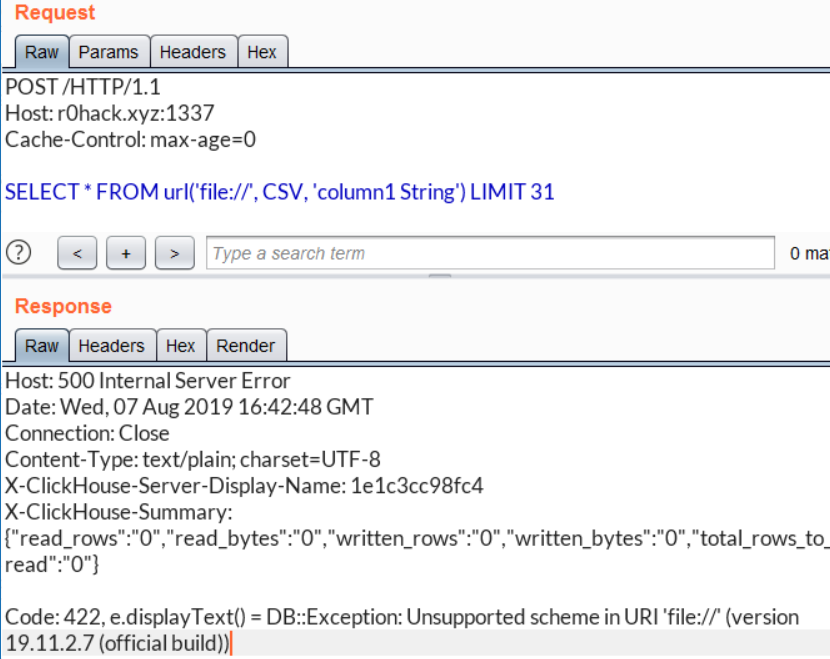This screenshot has width=830, height=659.
Task: Click the Request panel heading
Action: [x=55, y=12]
